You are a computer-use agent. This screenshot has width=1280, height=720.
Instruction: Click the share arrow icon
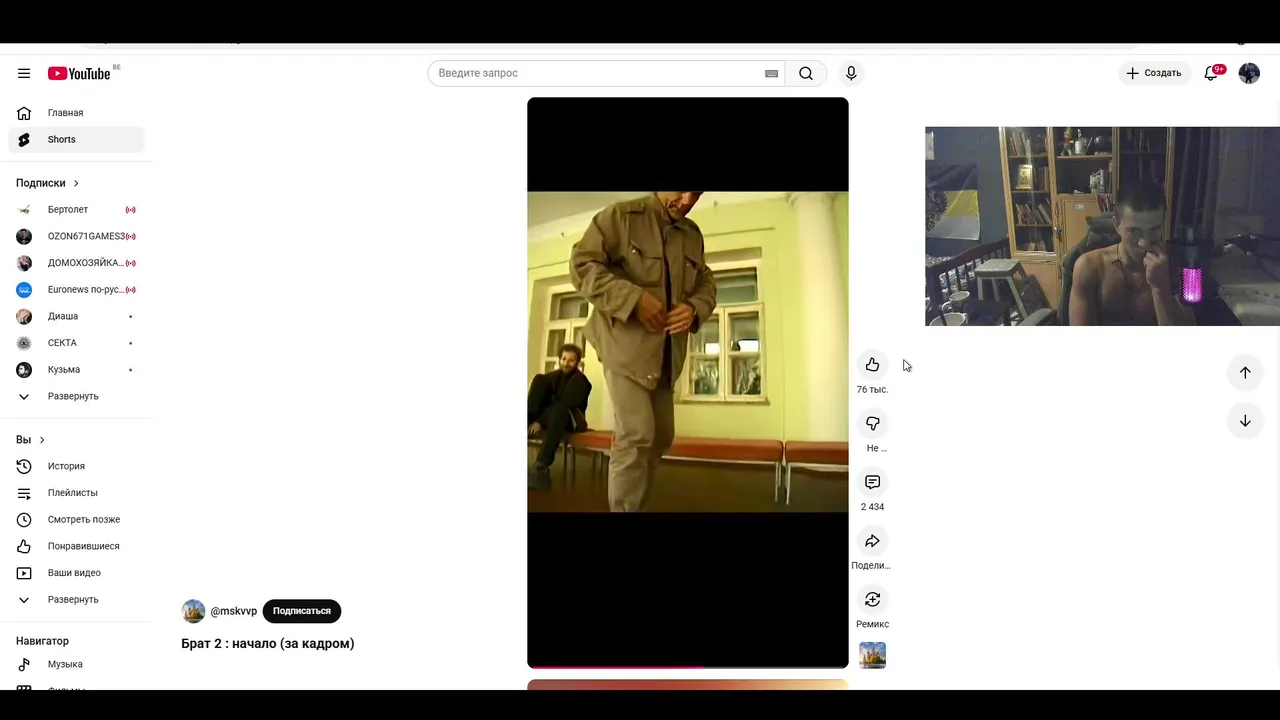(x=872, y=541)
